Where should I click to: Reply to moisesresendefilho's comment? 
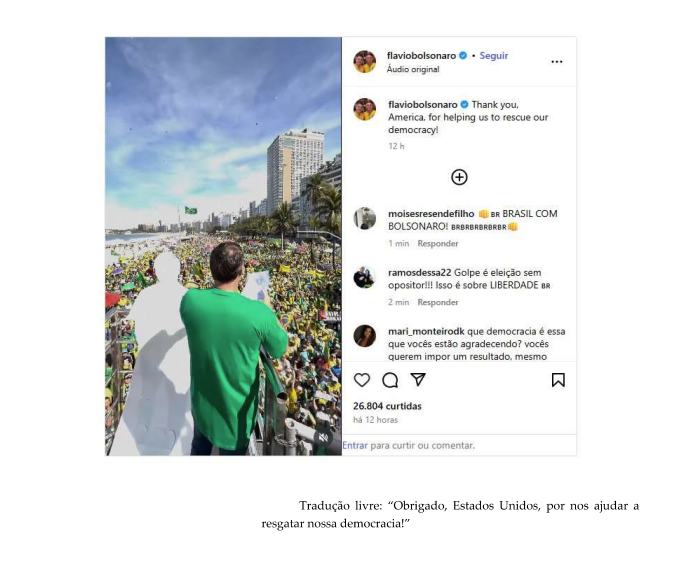[x=438, y=243]
